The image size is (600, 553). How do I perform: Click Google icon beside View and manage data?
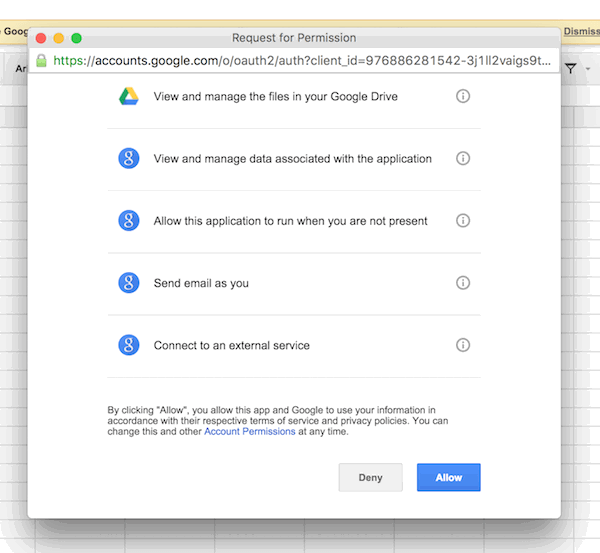(x=128, y=158)
